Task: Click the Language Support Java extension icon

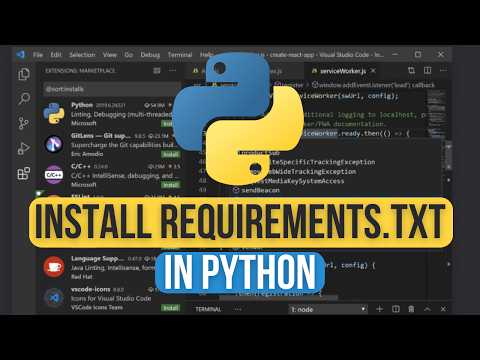Action: (54, 267)
